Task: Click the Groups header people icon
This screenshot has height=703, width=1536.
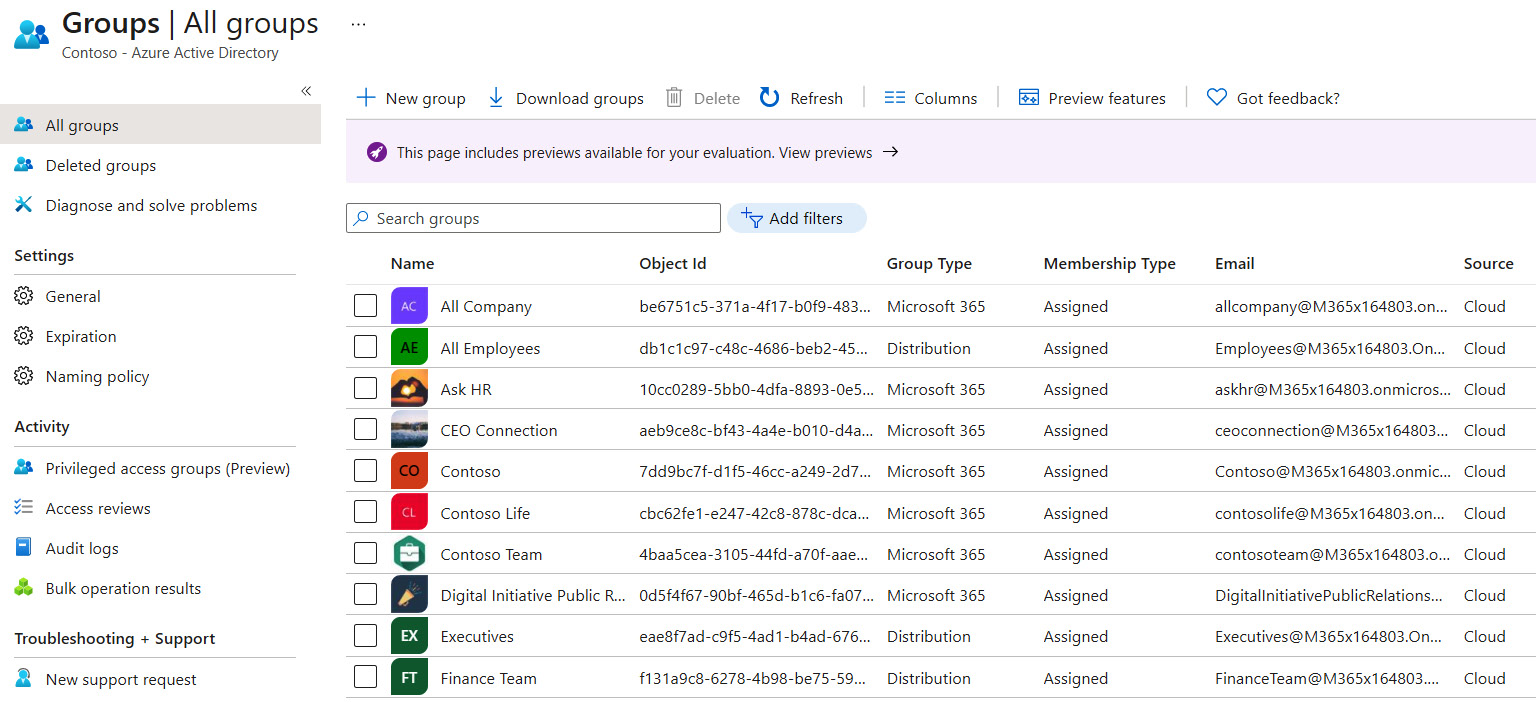Action: pyautogui.click(x=31, y=34)
